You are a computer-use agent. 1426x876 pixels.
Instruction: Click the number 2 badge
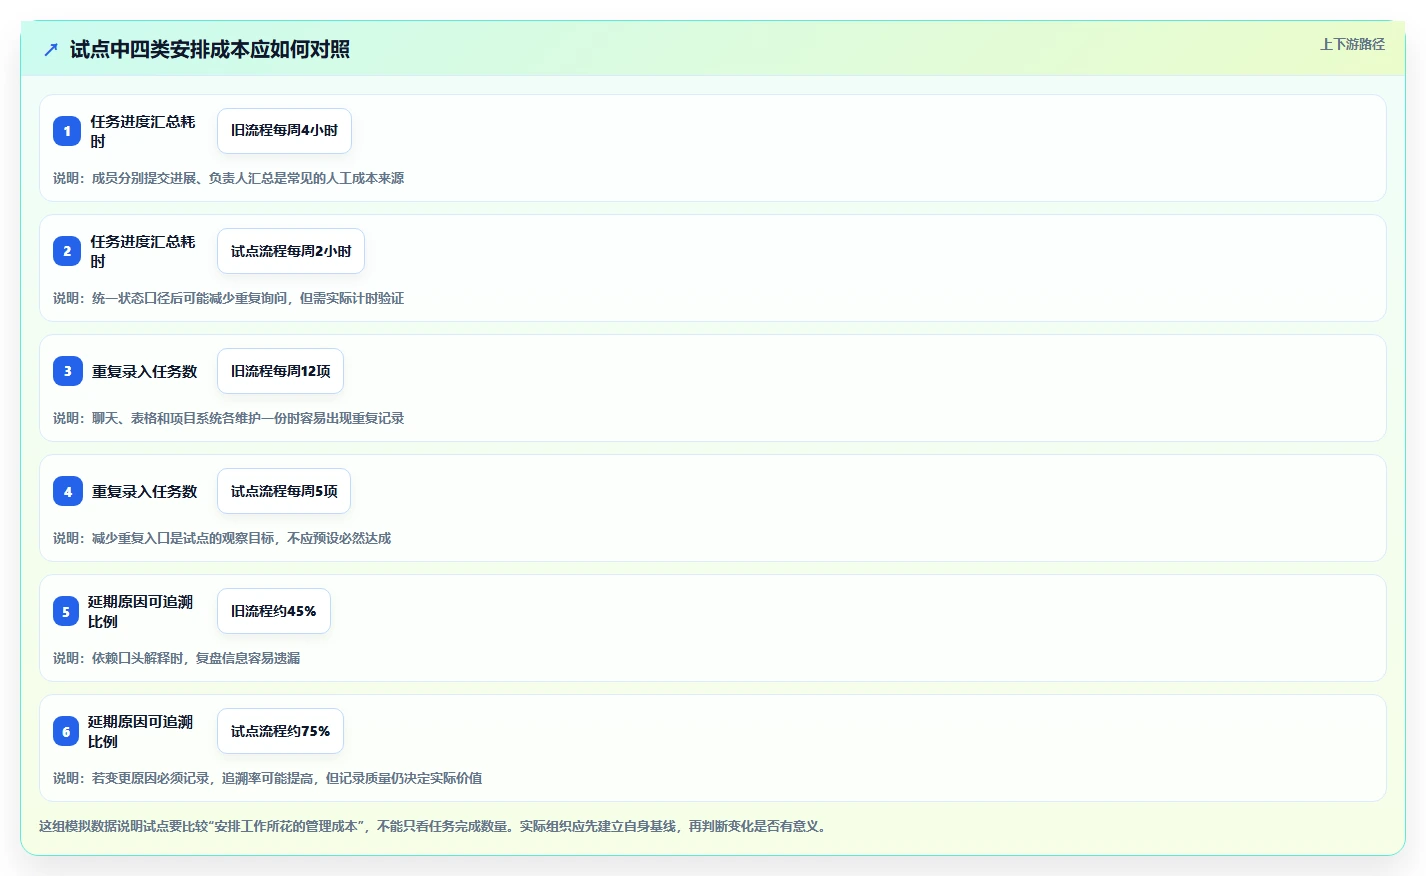tap(67, 251)
